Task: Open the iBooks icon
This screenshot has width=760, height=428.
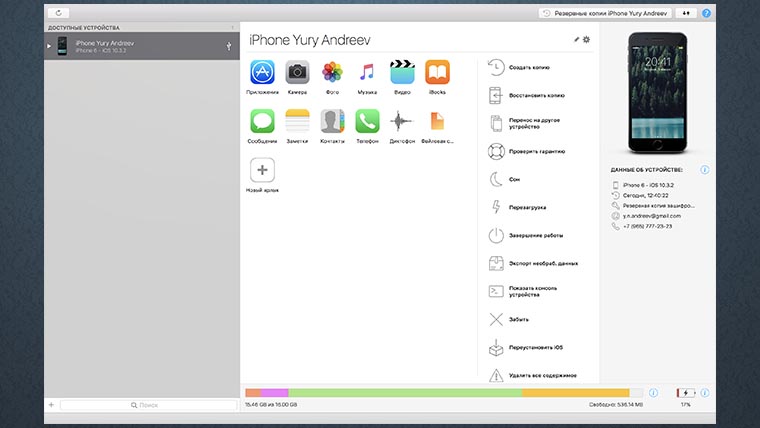Action: tap(437, 72)
